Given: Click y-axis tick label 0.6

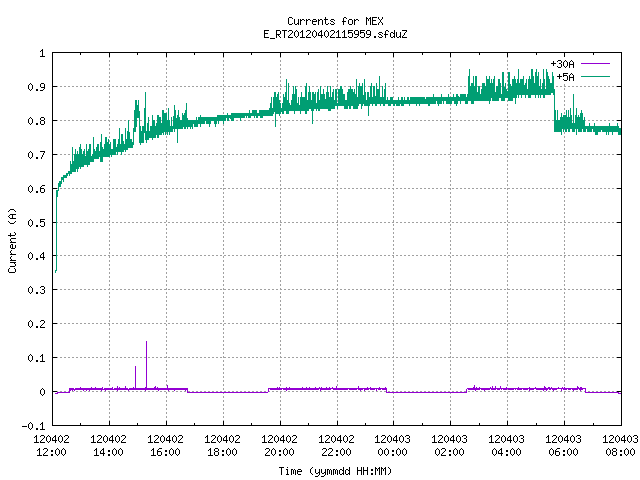Looking at the screenshot, I should tap(36, 189).
